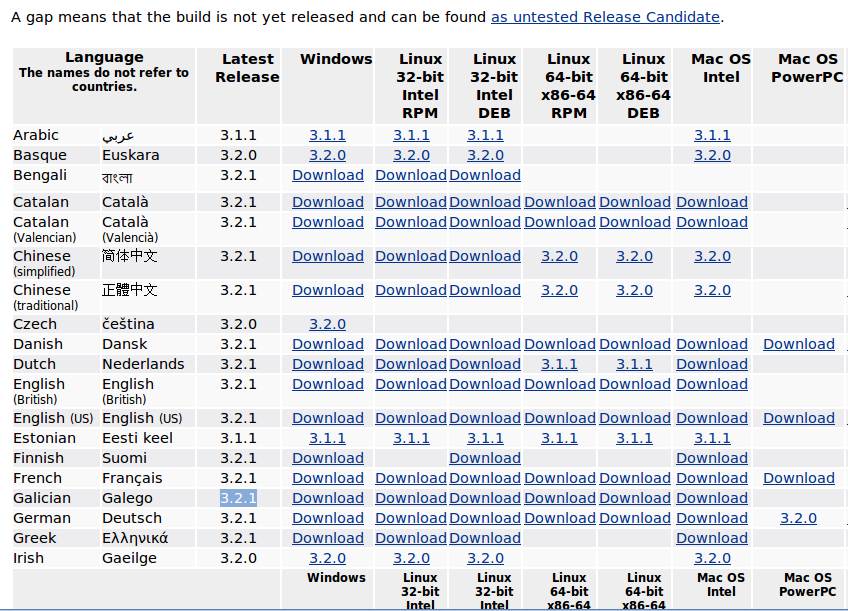
Task: Click Basque 3.2.0 Mac OS Intel link
Action: pyautogui.click(x=712, y=155)
